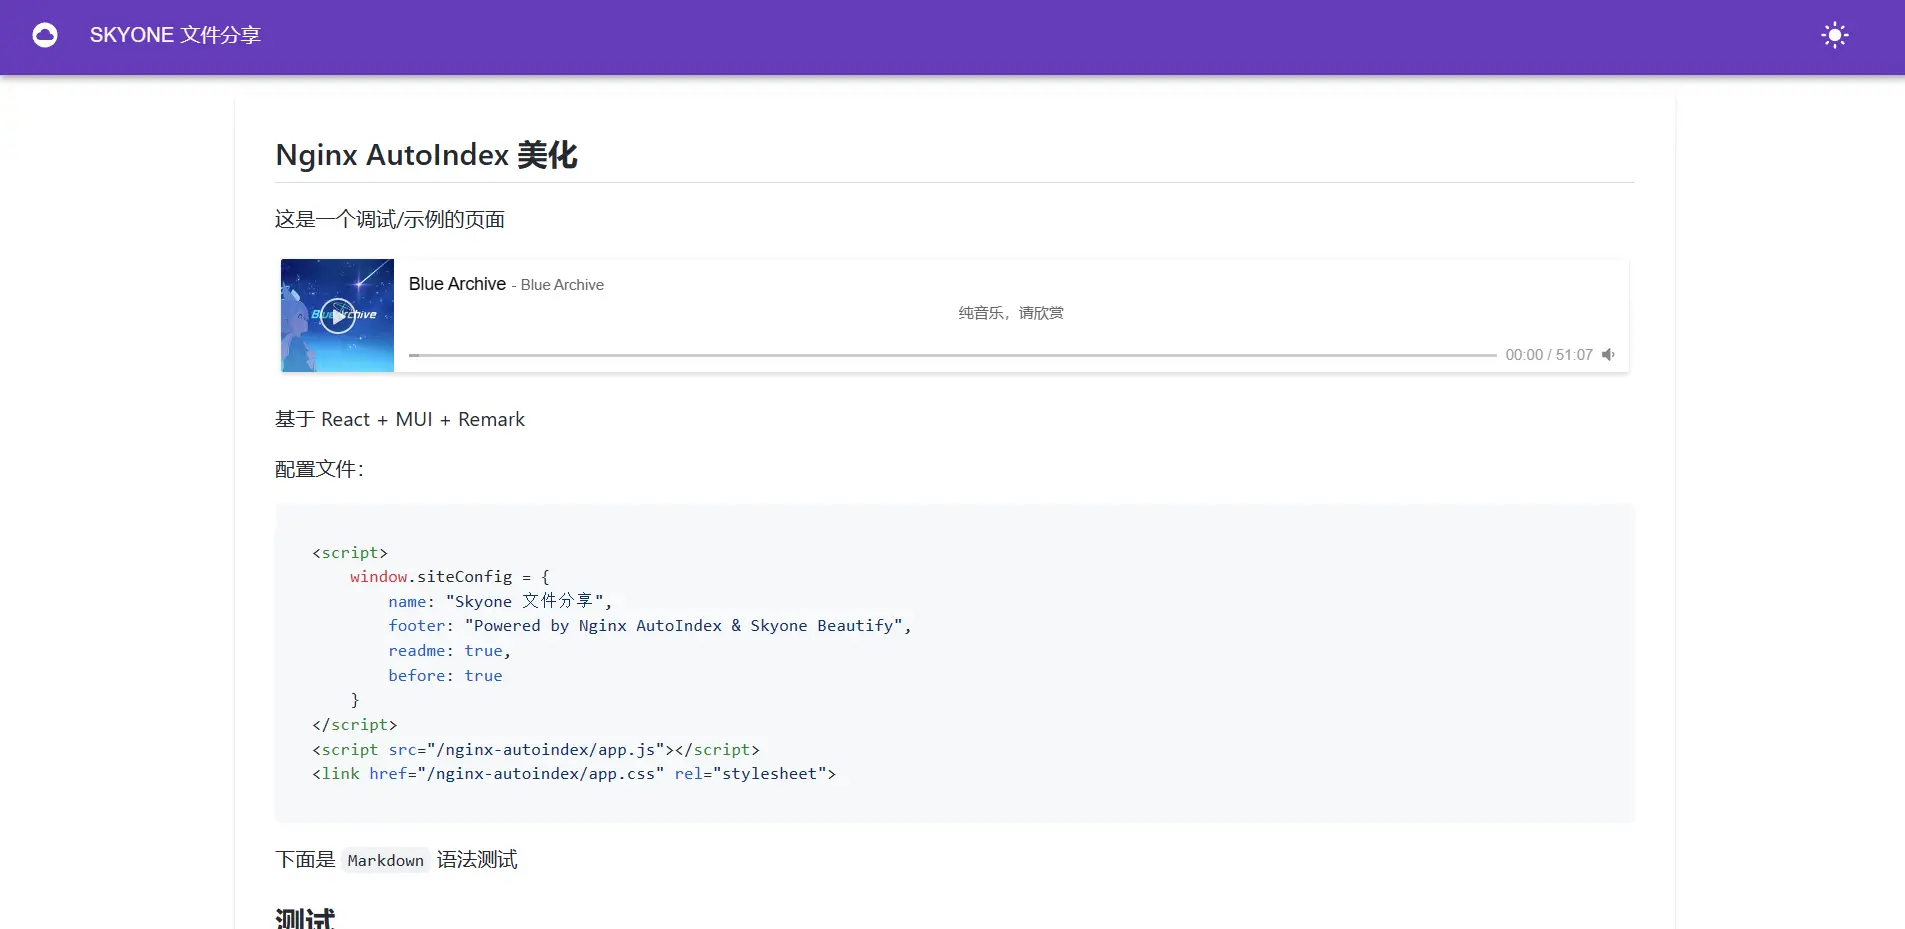Image resolution: width=1905 pixels, height=929 pixels.
Task: Click the window.siteConfig code line
Action: click(x=449, y=577)
